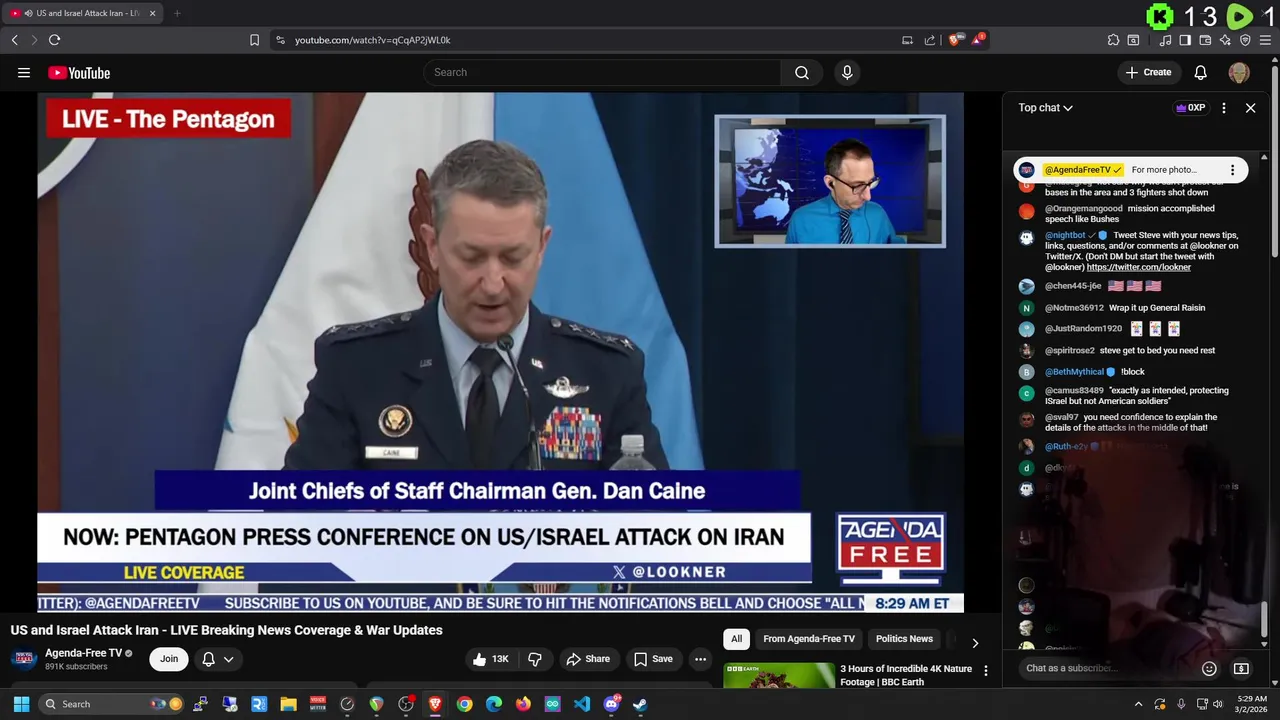Open the taskbar clock and date
Screen dimensions: 1280x720
point(1252,704)
